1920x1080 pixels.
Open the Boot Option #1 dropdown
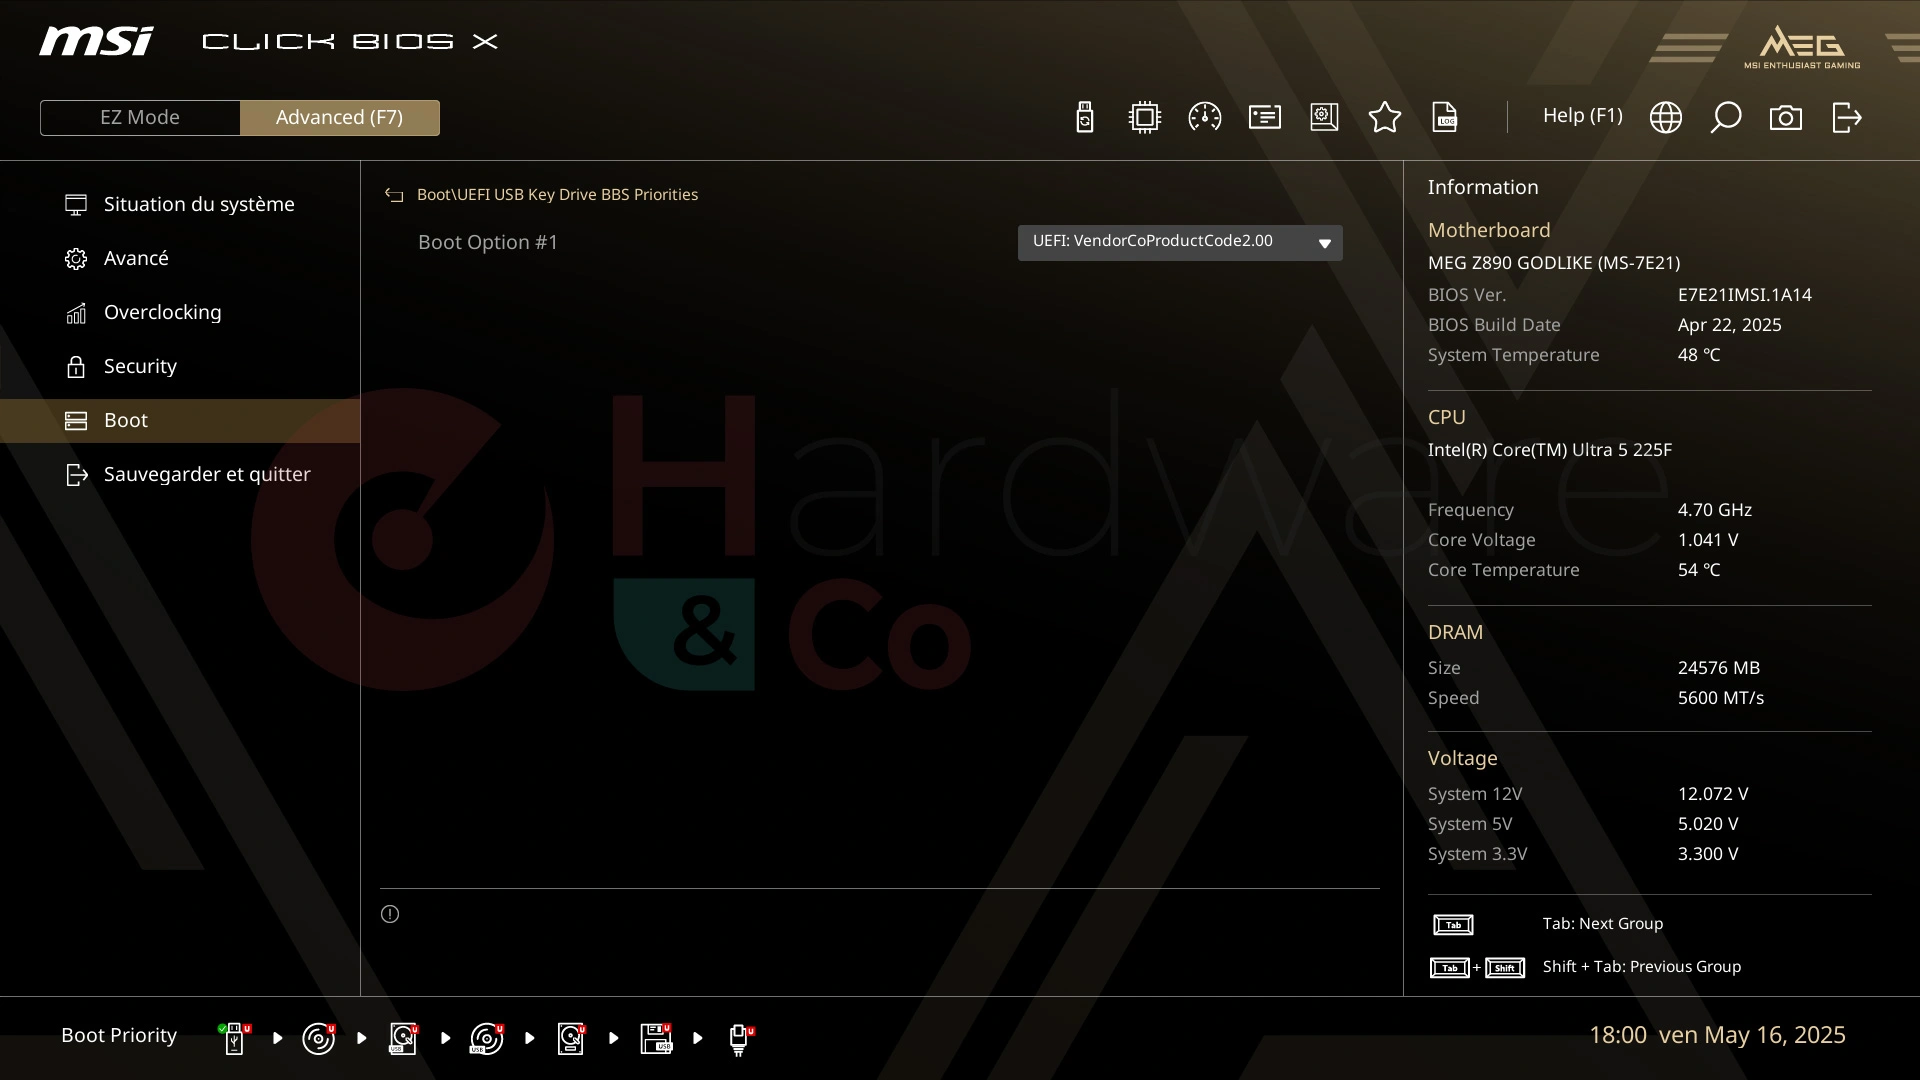point(1180,242)
